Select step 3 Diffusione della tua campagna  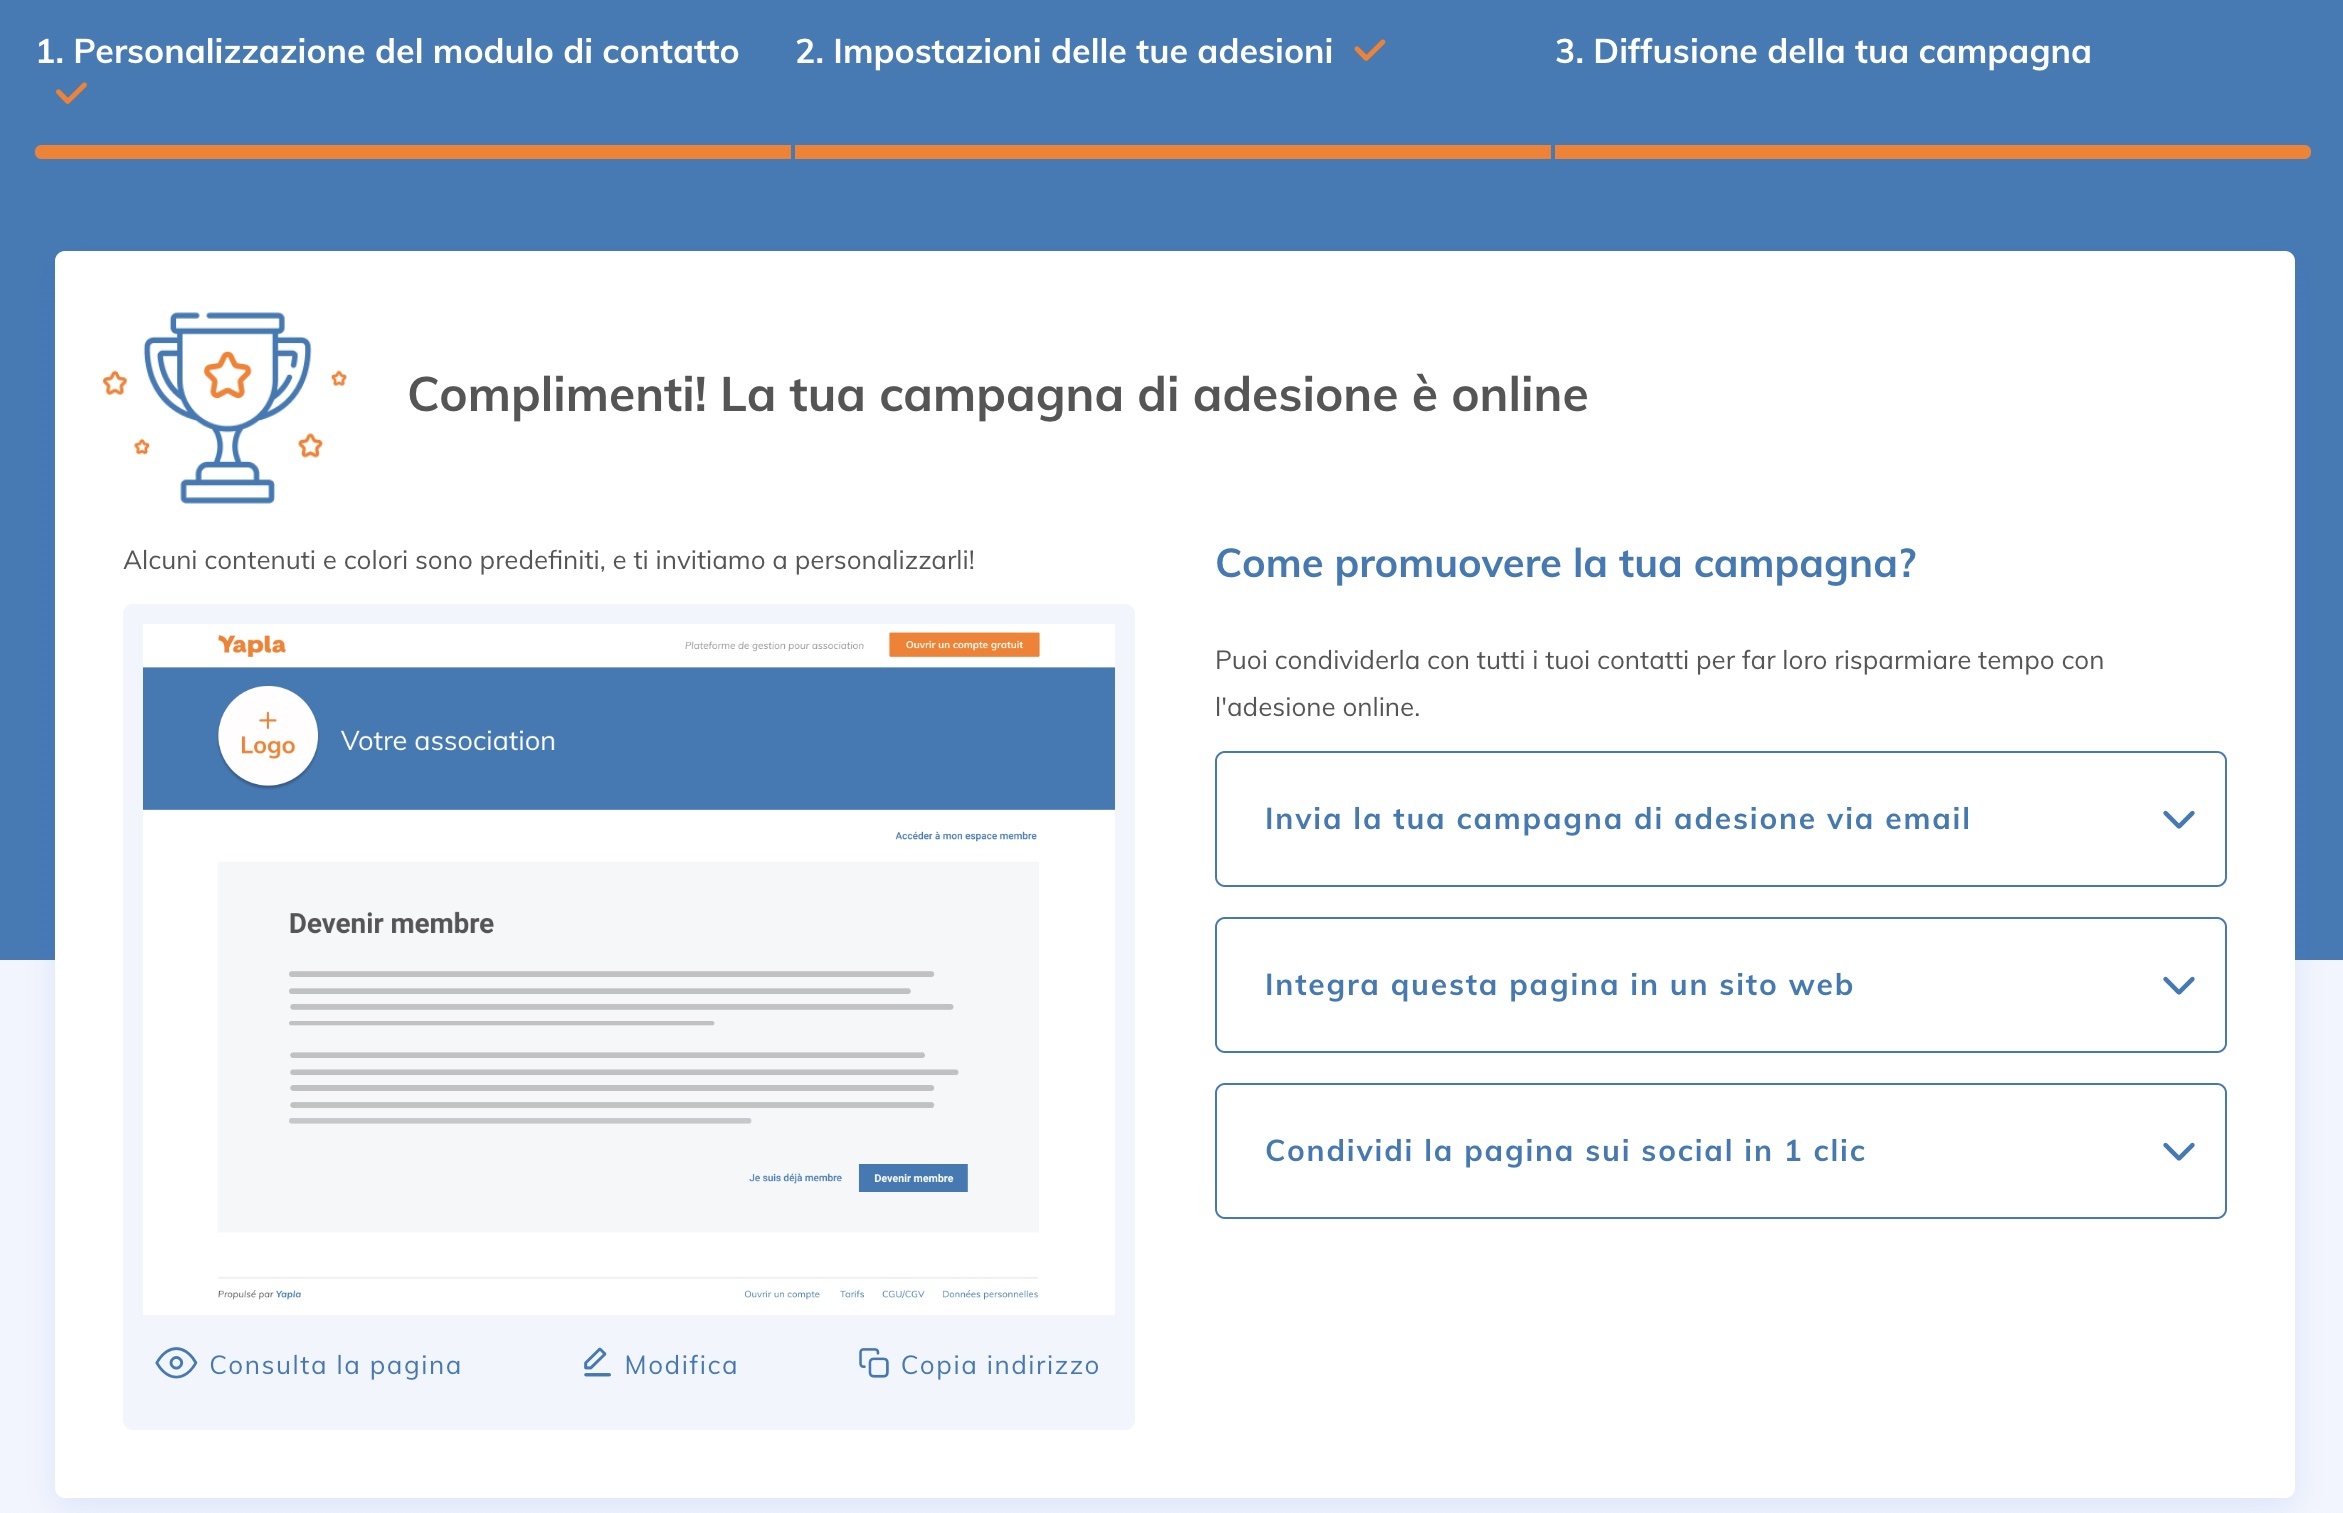pyautogui.click(x=1822, y=51)
